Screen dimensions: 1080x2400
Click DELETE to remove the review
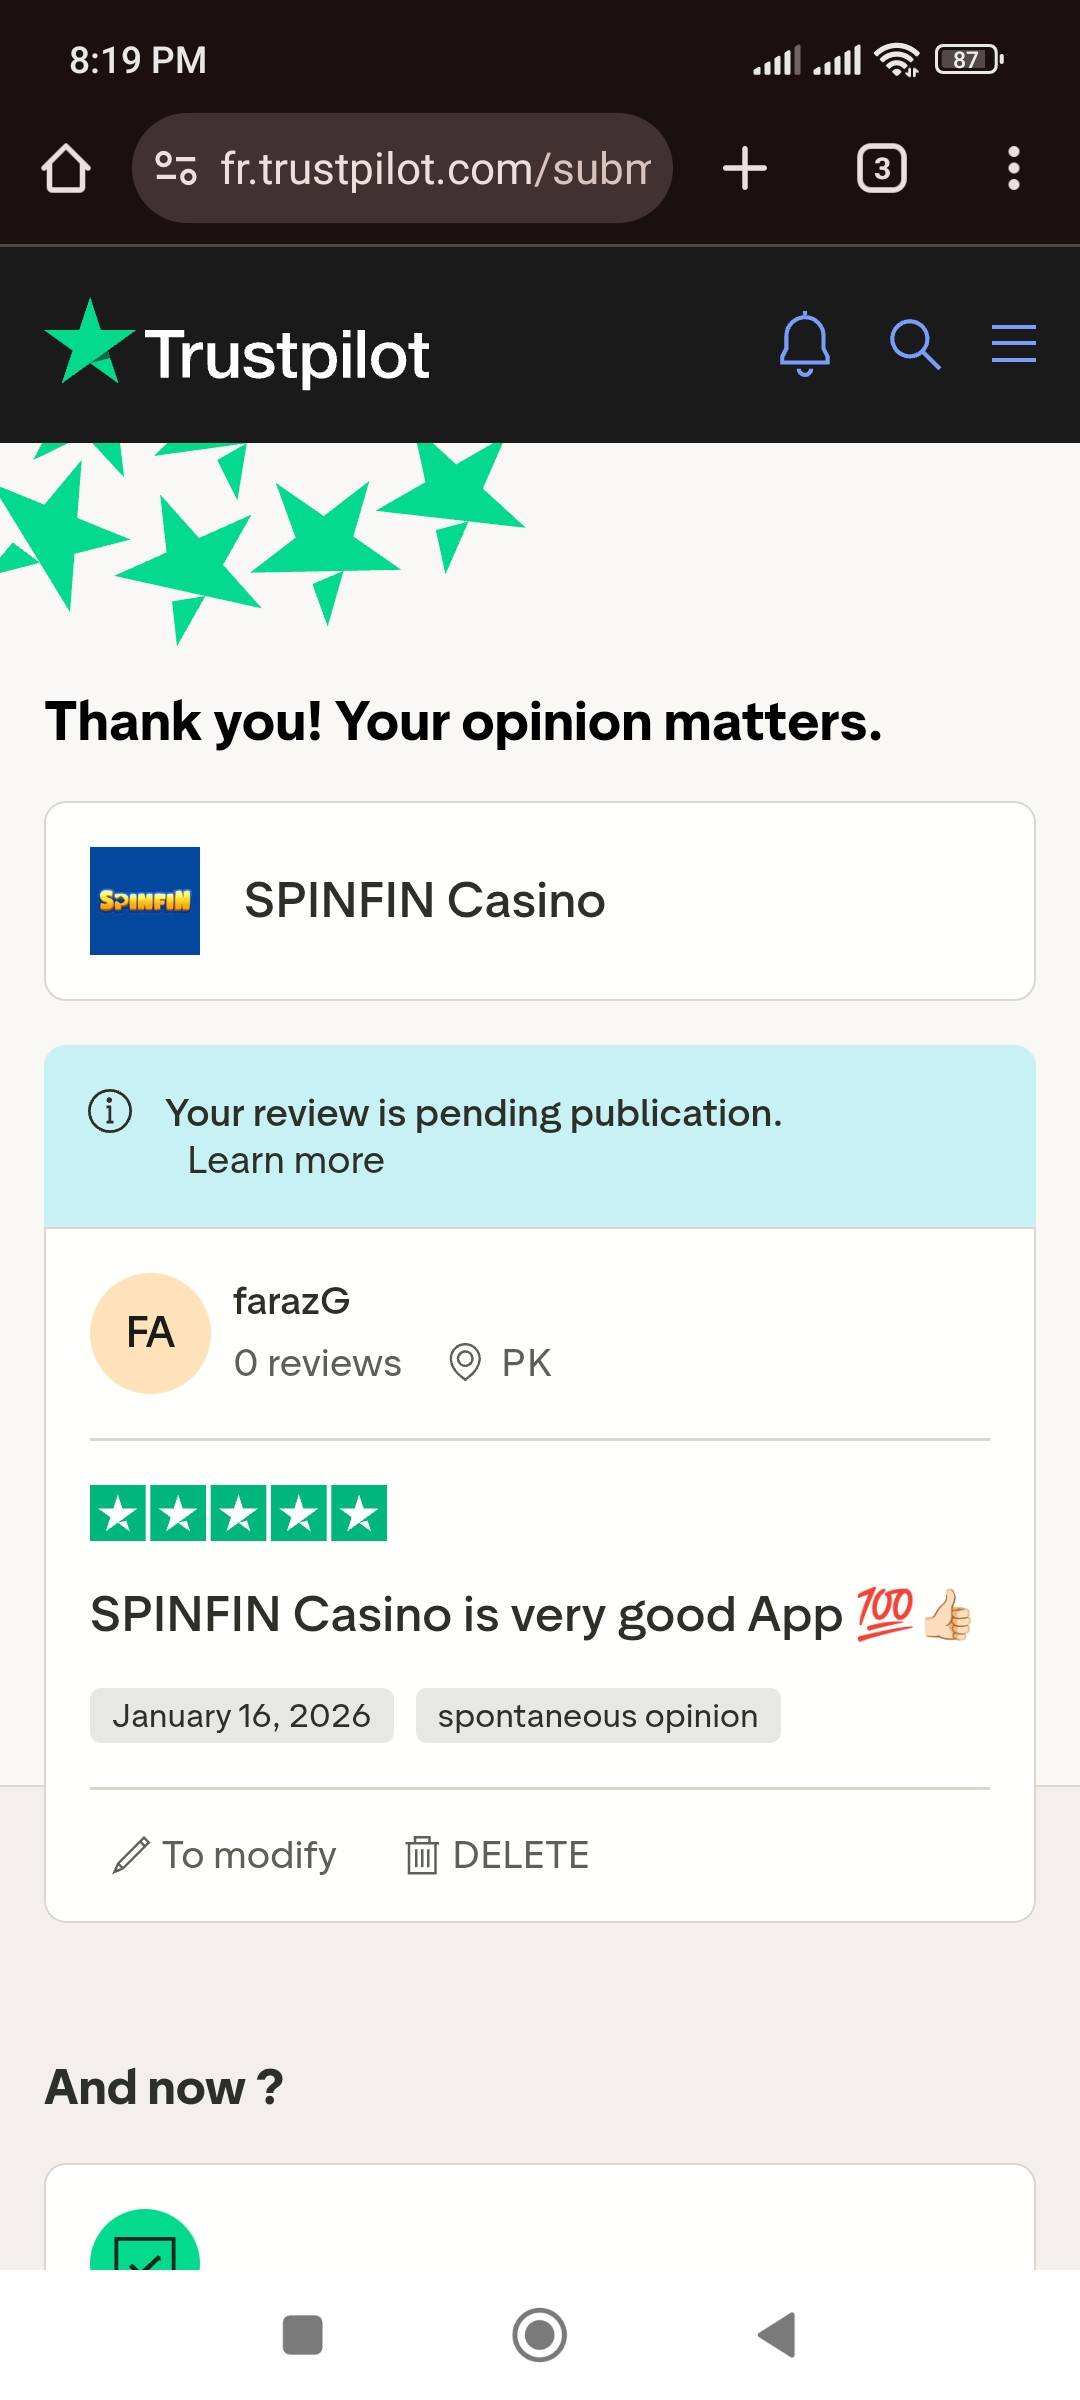(x=497, y=1855)
